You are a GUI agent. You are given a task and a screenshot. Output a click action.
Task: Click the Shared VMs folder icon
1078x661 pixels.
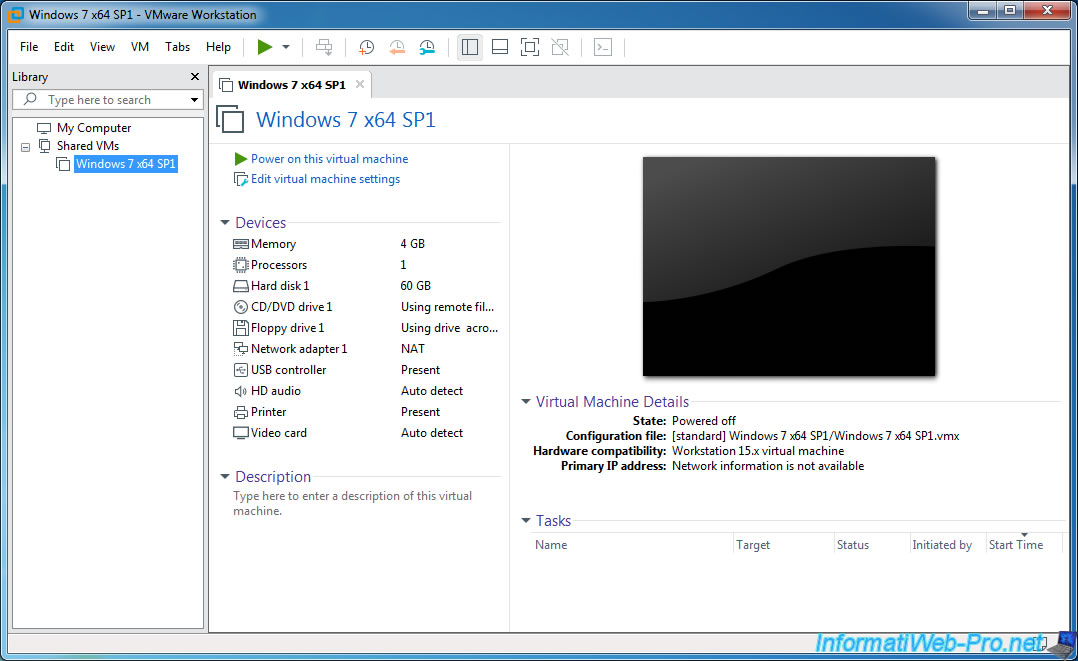tap(45, 146)
